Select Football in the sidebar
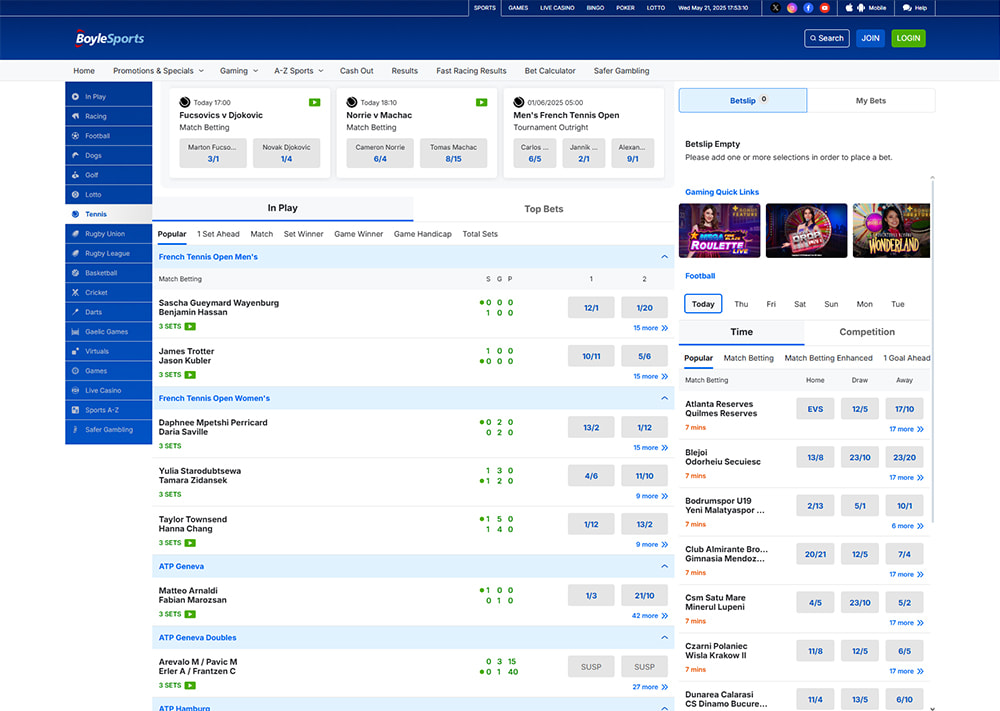Viewport: 1000px width, 711px height. point(108,136)
